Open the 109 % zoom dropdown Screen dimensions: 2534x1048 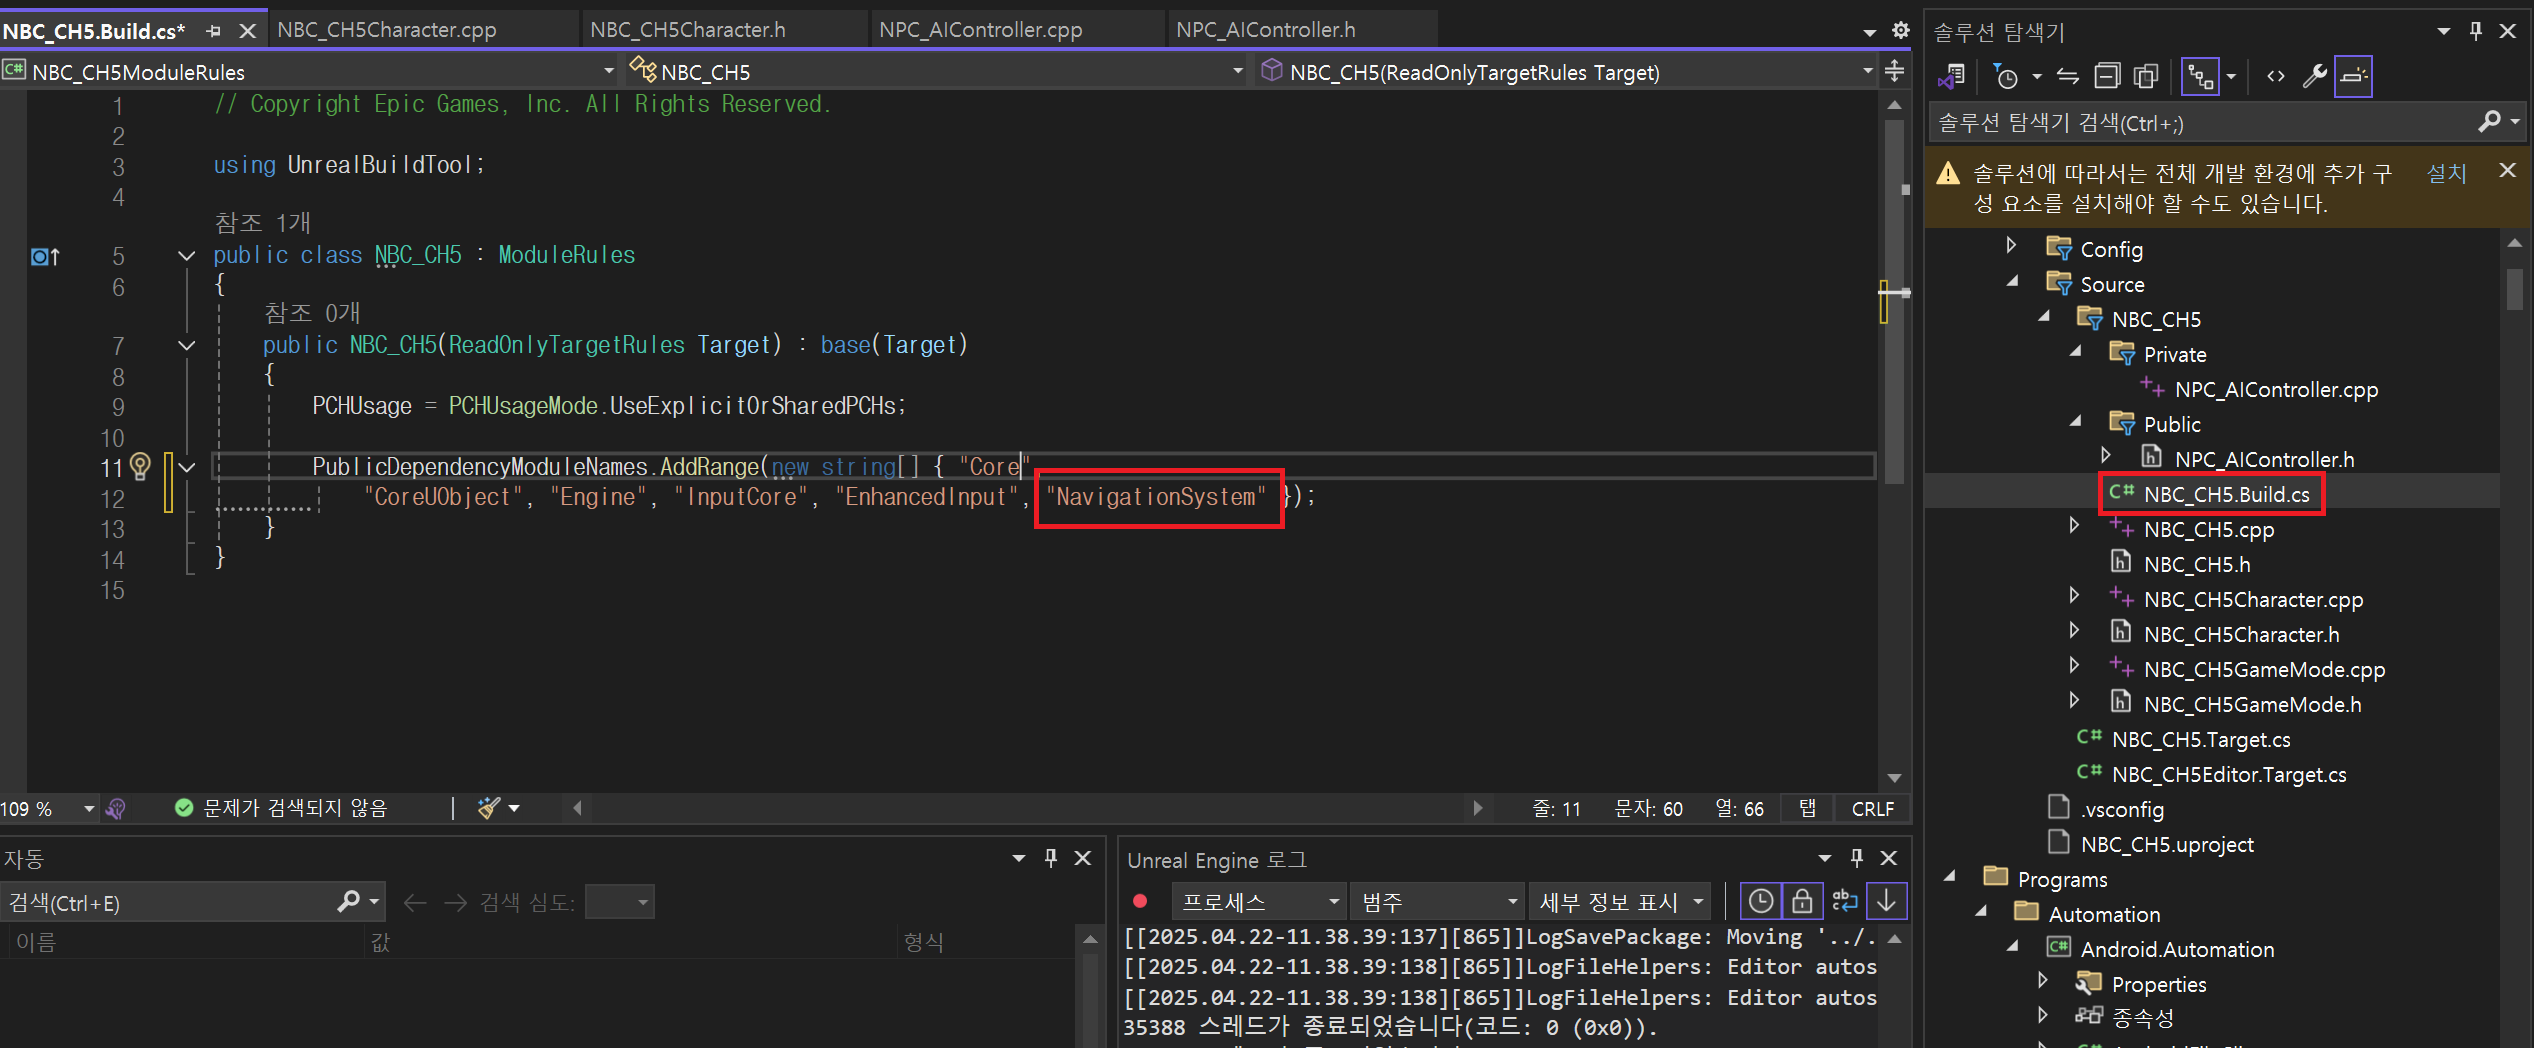point(89,808)
